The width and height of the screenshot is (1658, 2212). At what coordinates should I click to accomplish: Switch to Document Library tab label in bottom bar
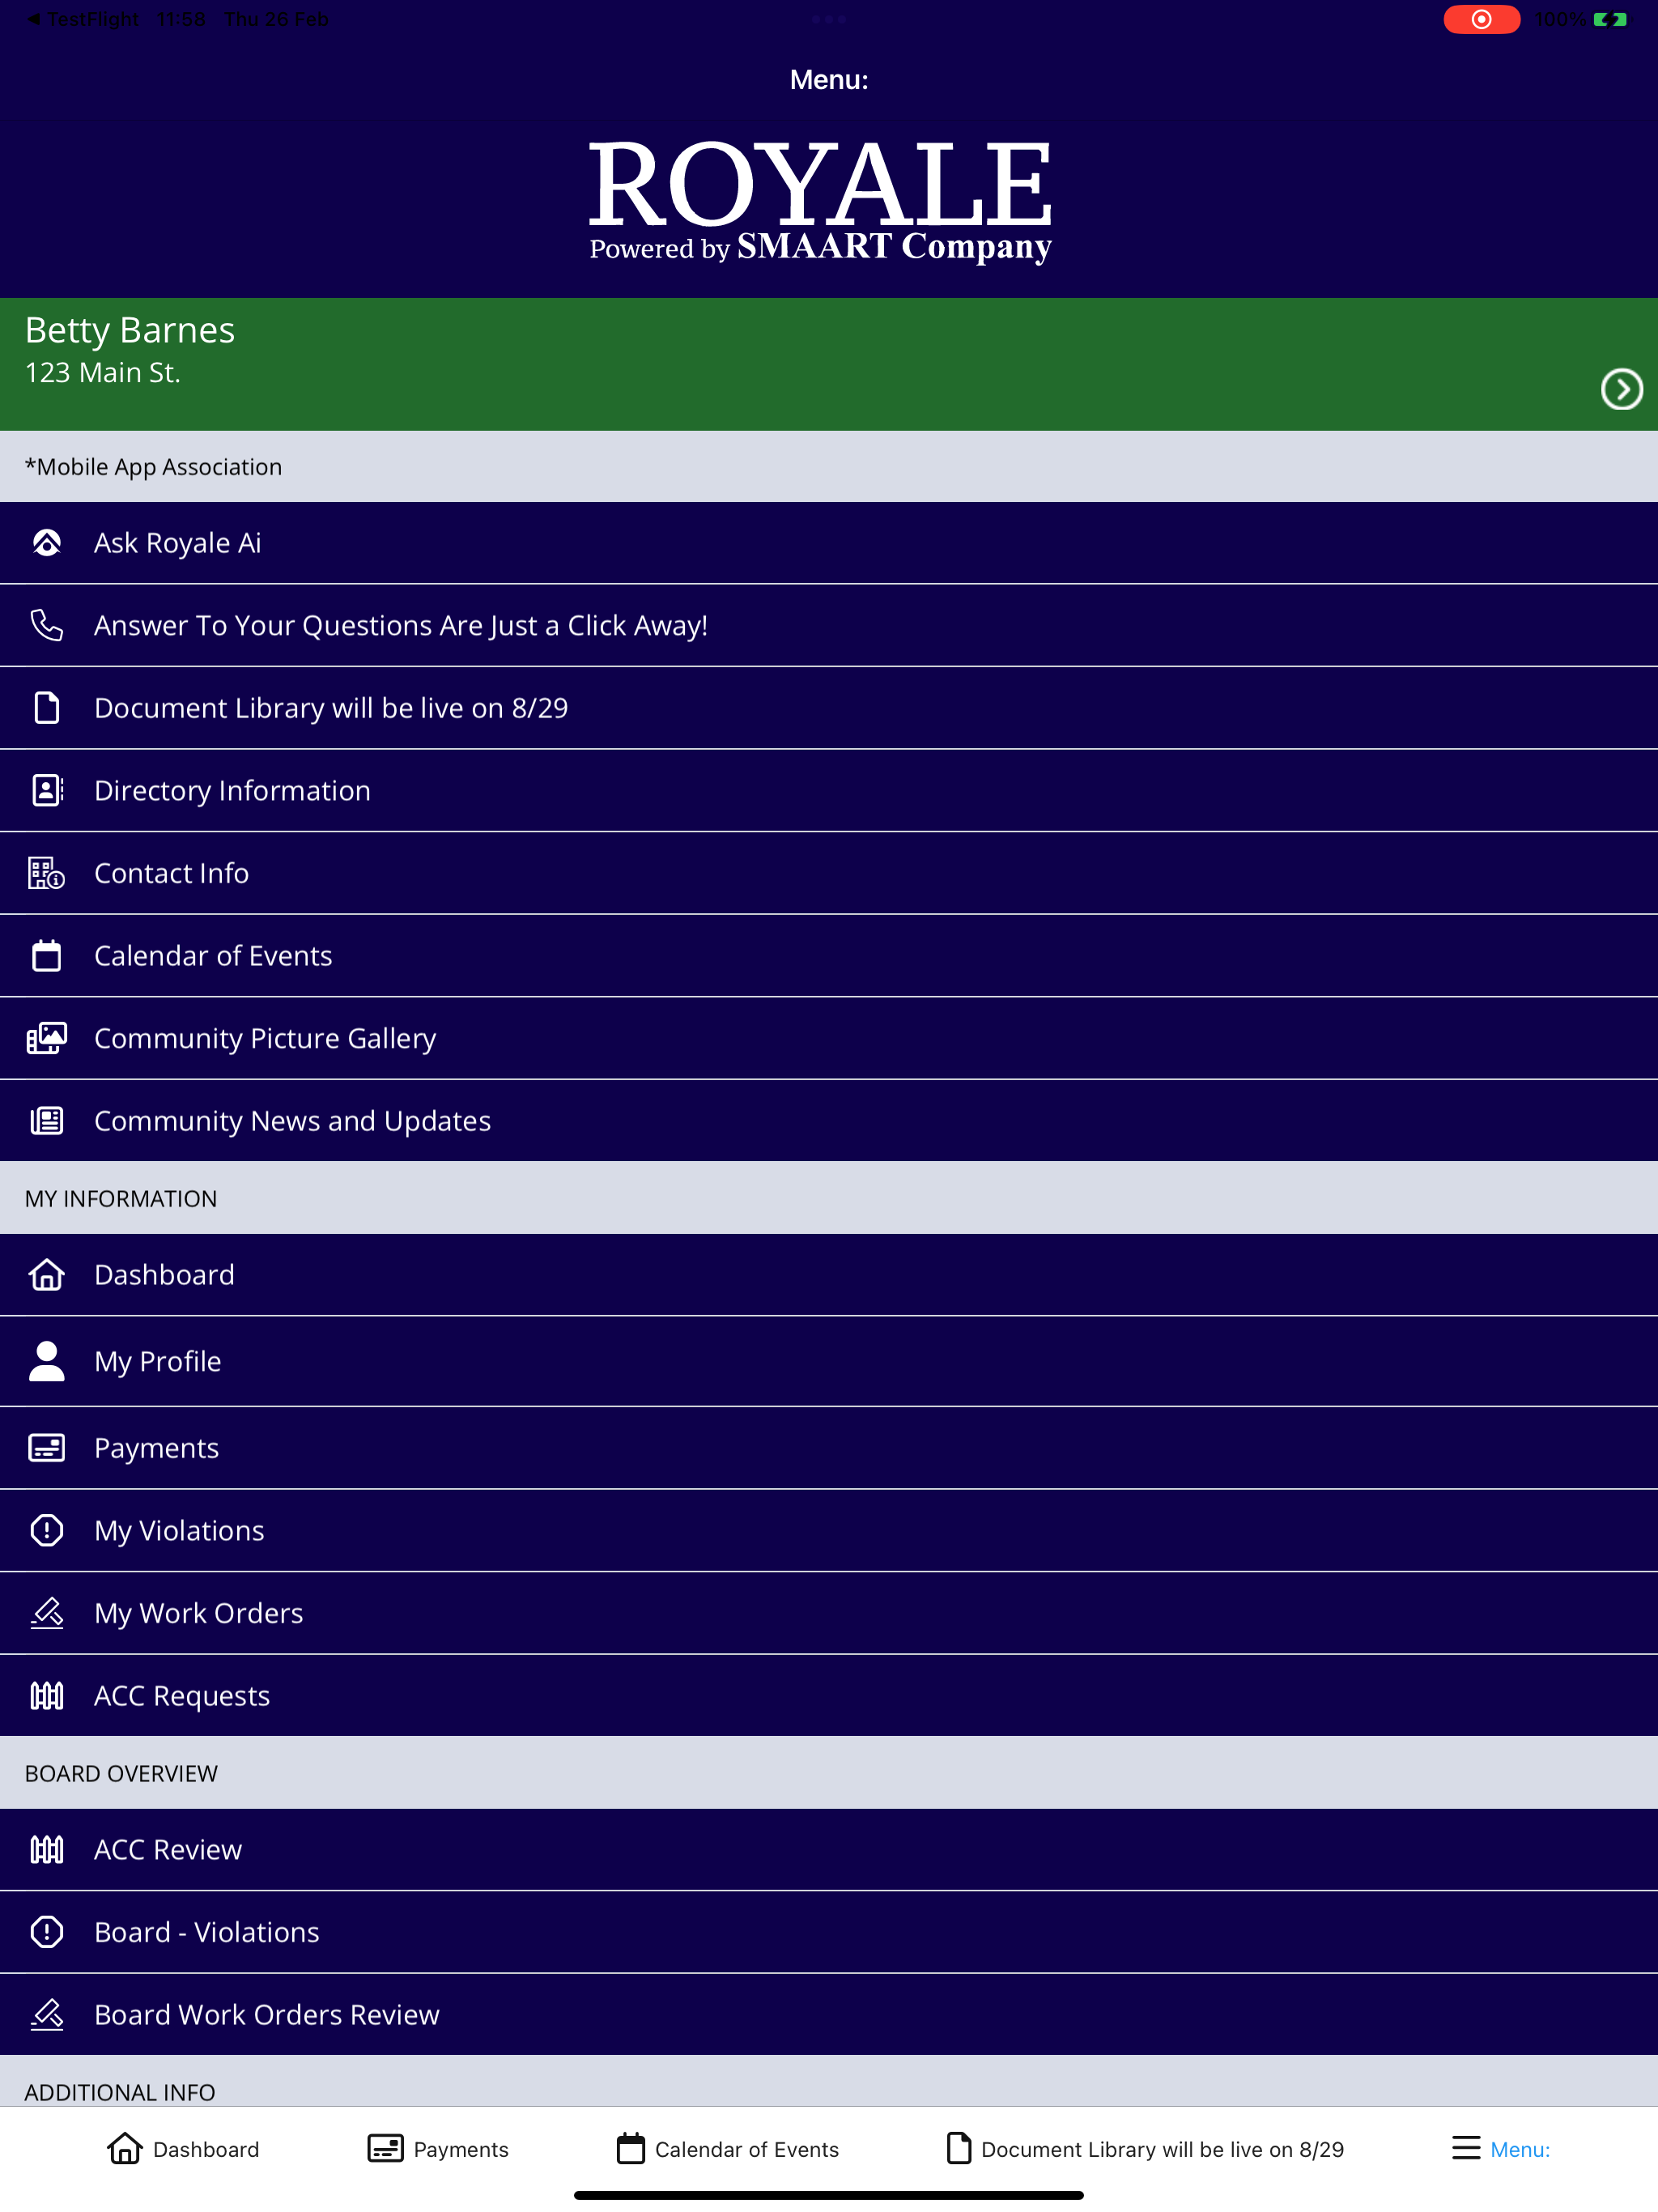point(1162,2149)
